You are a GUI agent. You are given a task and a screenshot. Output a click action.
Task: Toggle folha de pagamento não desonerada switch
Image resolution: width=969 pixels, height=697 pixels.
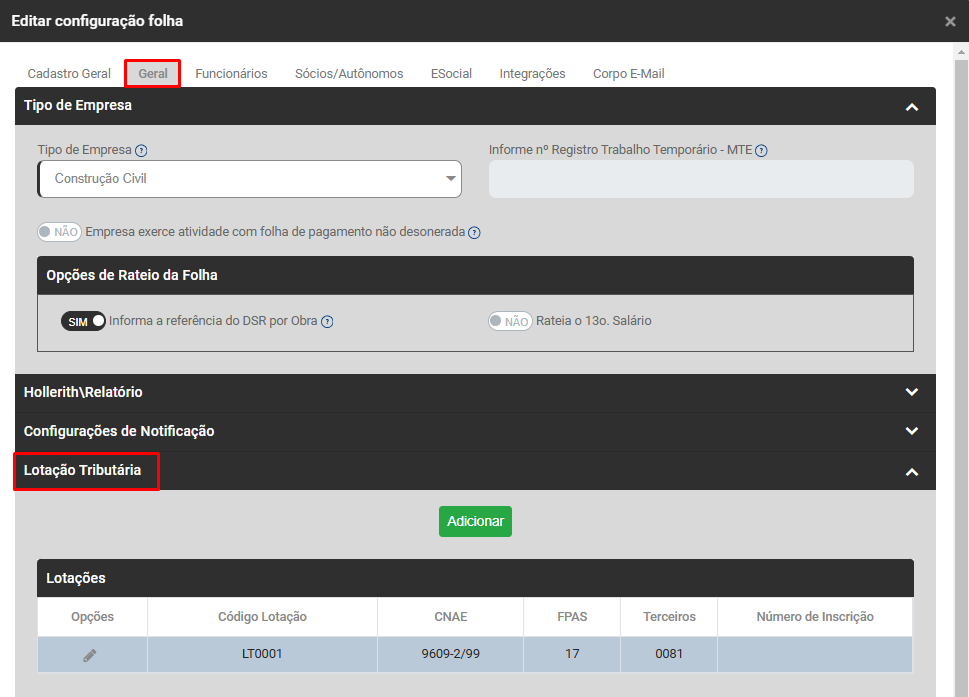click(x=59, y=232)
